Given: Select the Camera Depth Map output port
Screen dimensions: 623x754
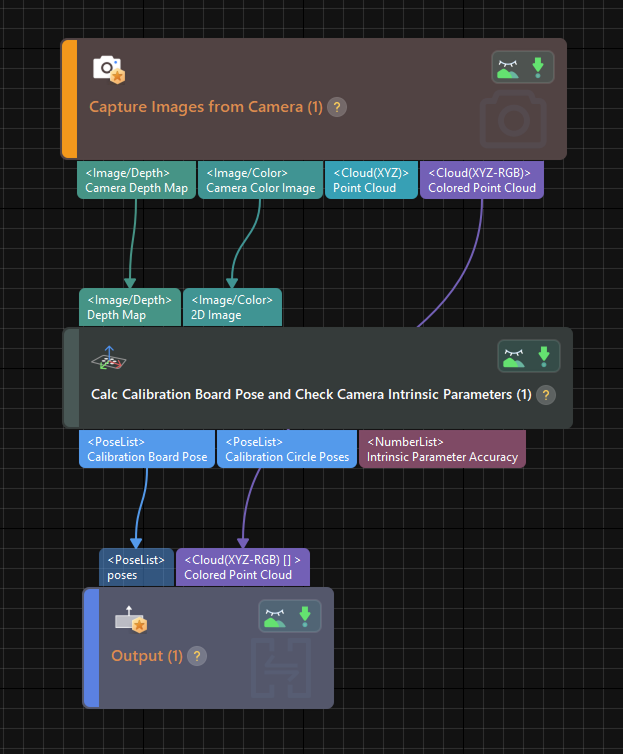Looking at the screenshot, I should pyautogui.click(x=135, y=181).
